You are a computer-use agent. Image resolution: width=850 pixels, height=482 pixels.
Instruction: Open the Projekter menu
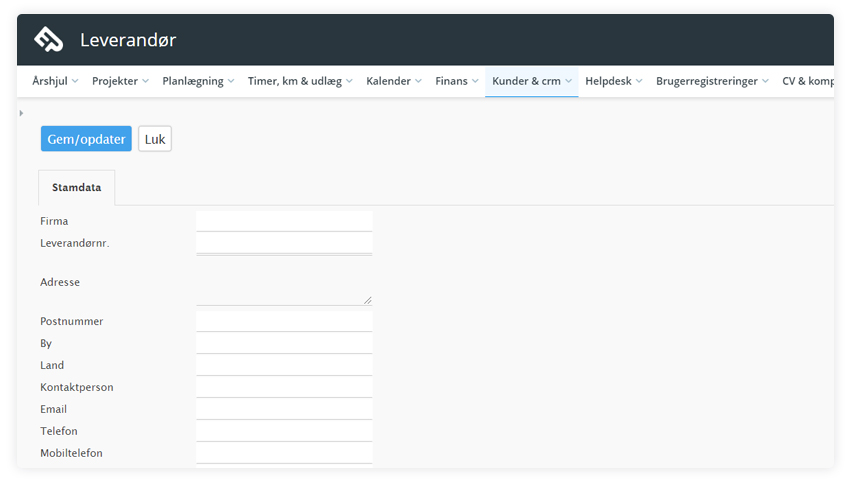[120, 81]
